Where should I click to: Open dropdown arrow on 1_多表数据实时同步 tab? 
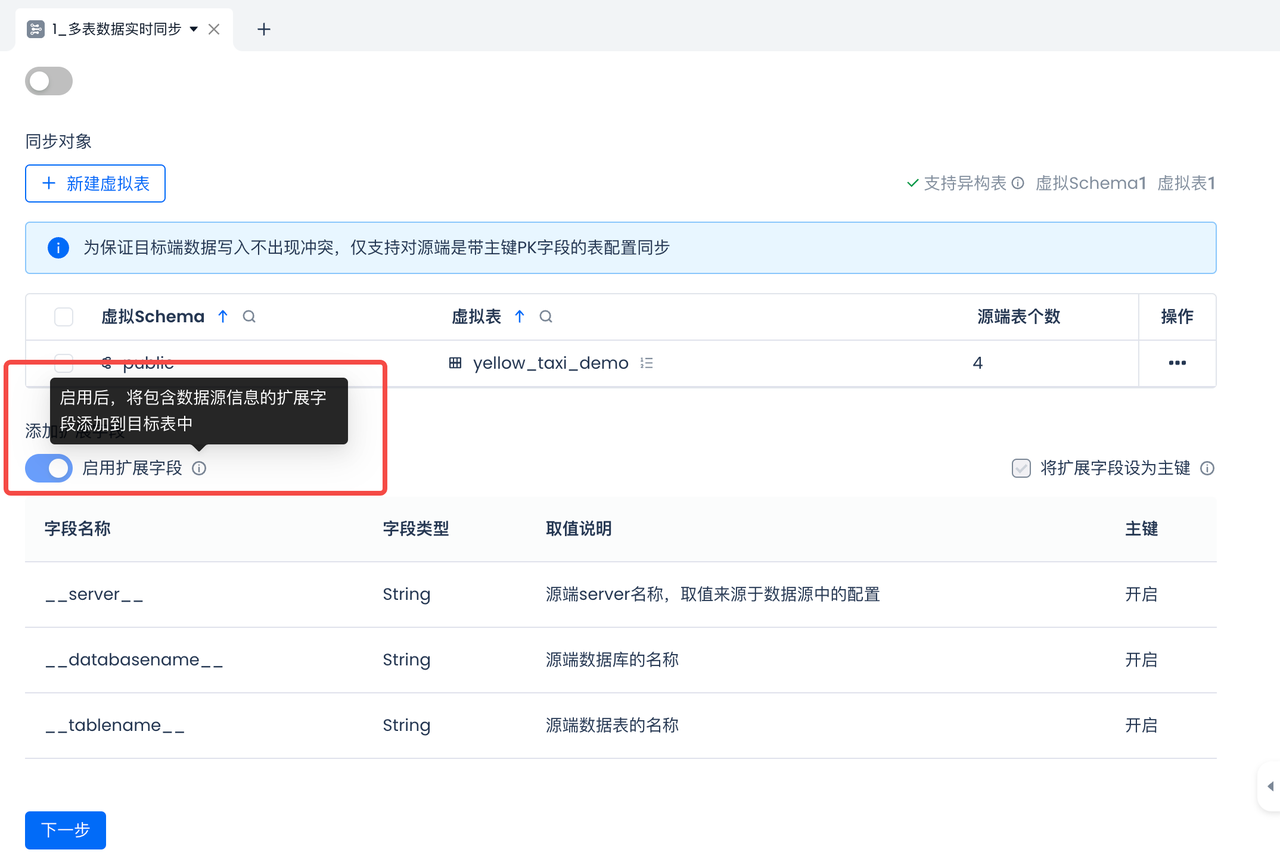tap(194, 29)
